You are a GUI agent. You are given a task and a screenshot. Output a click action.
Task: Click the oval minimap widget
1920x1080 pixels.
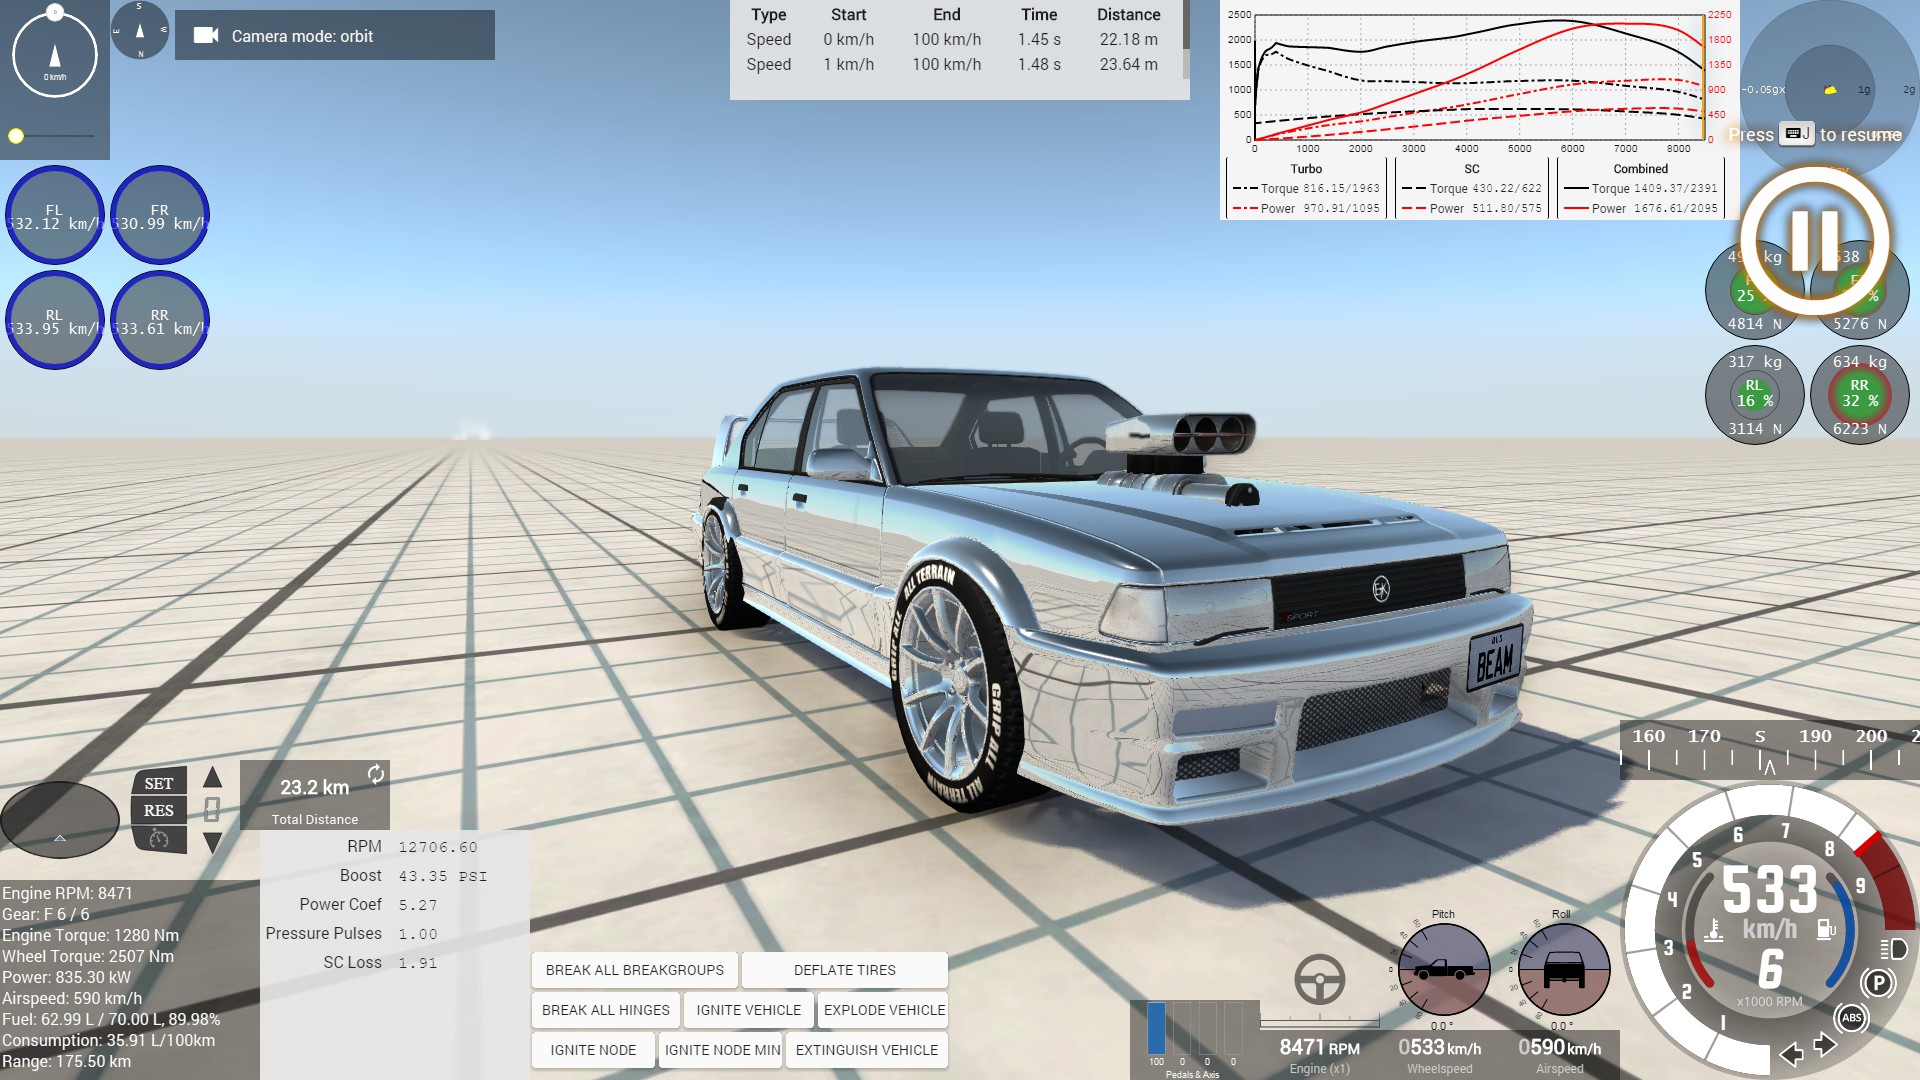click(60, 820)
